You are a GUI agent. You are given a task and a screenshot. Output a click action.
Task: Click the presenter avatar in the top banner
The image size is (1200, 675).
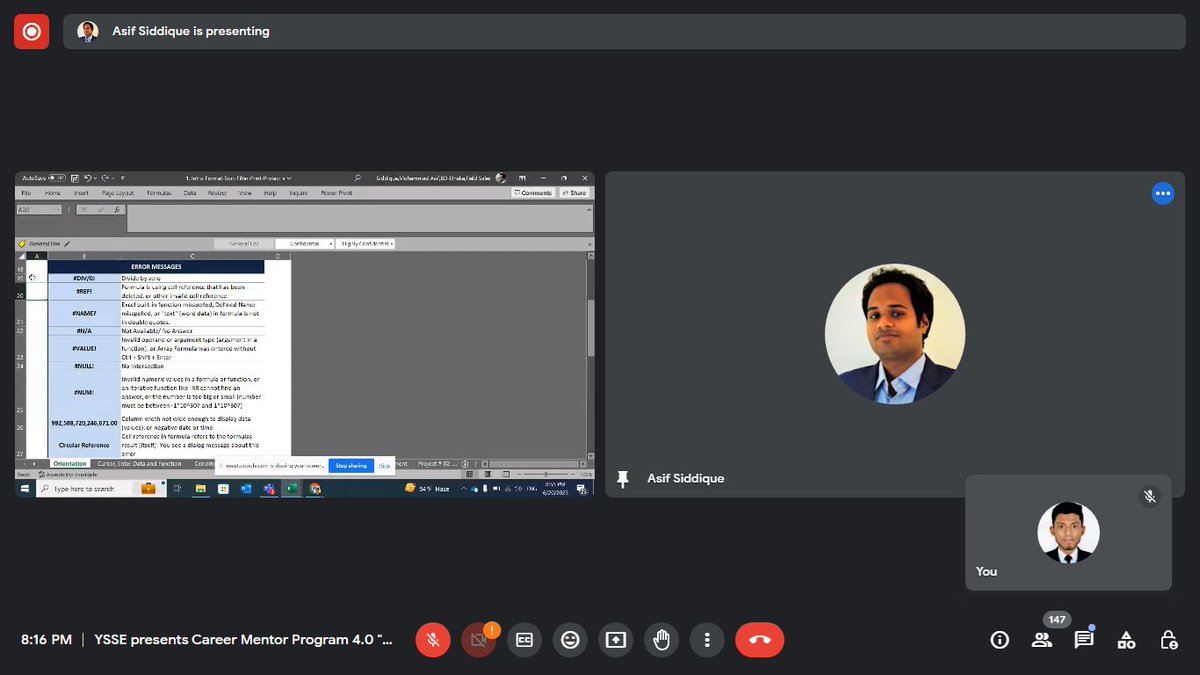pos(88,31)
